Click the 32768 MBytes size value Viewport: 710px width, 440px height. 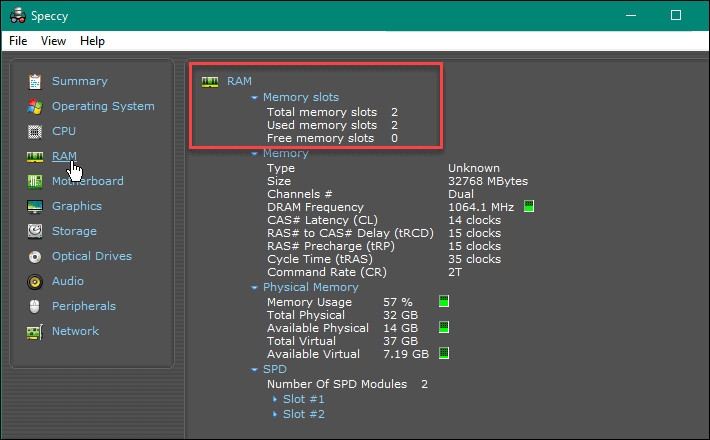pyautogui.click(x=488, y=182)
